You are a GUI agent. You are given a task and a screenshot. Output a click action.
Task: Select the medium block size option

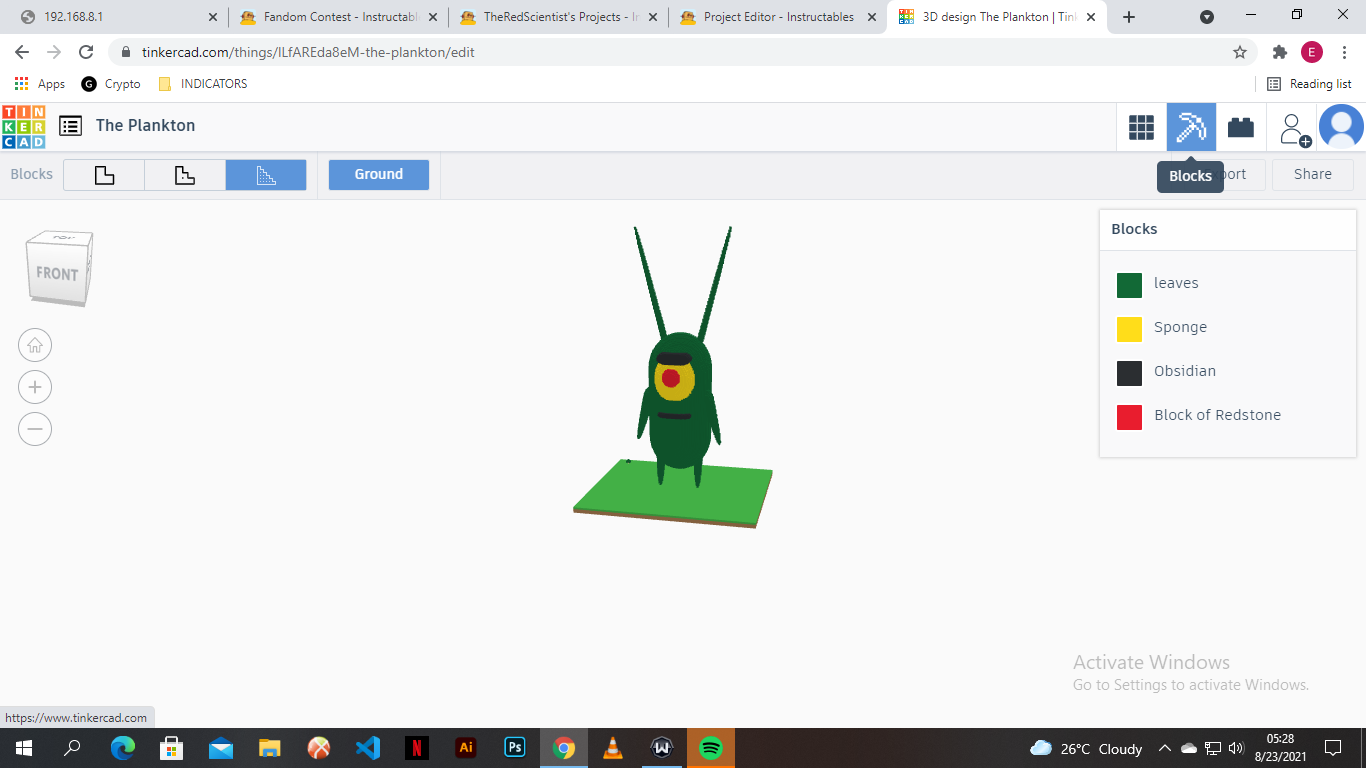click(185, 175)
